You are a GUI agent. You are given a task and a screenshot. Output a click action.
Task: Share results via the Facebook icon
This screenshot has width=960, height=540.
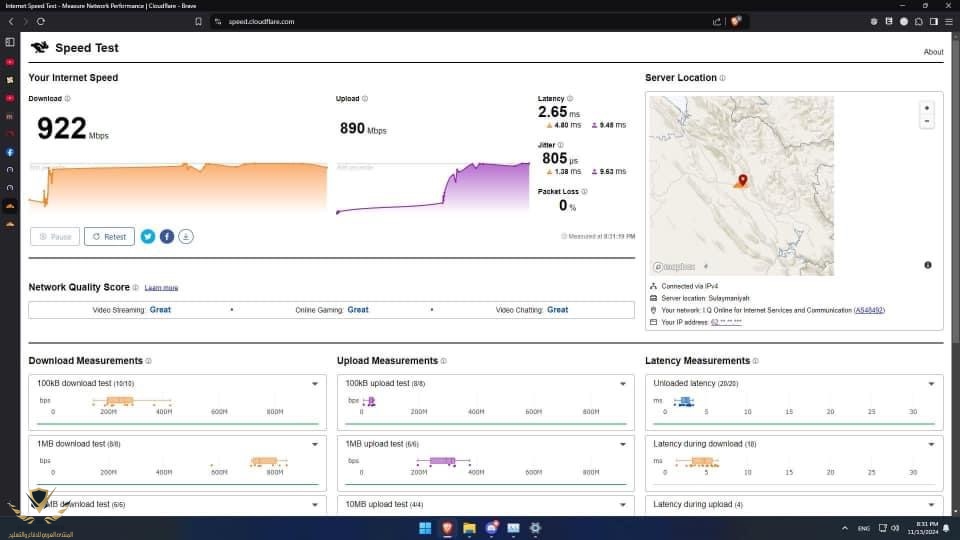click(x=167, y=236)
